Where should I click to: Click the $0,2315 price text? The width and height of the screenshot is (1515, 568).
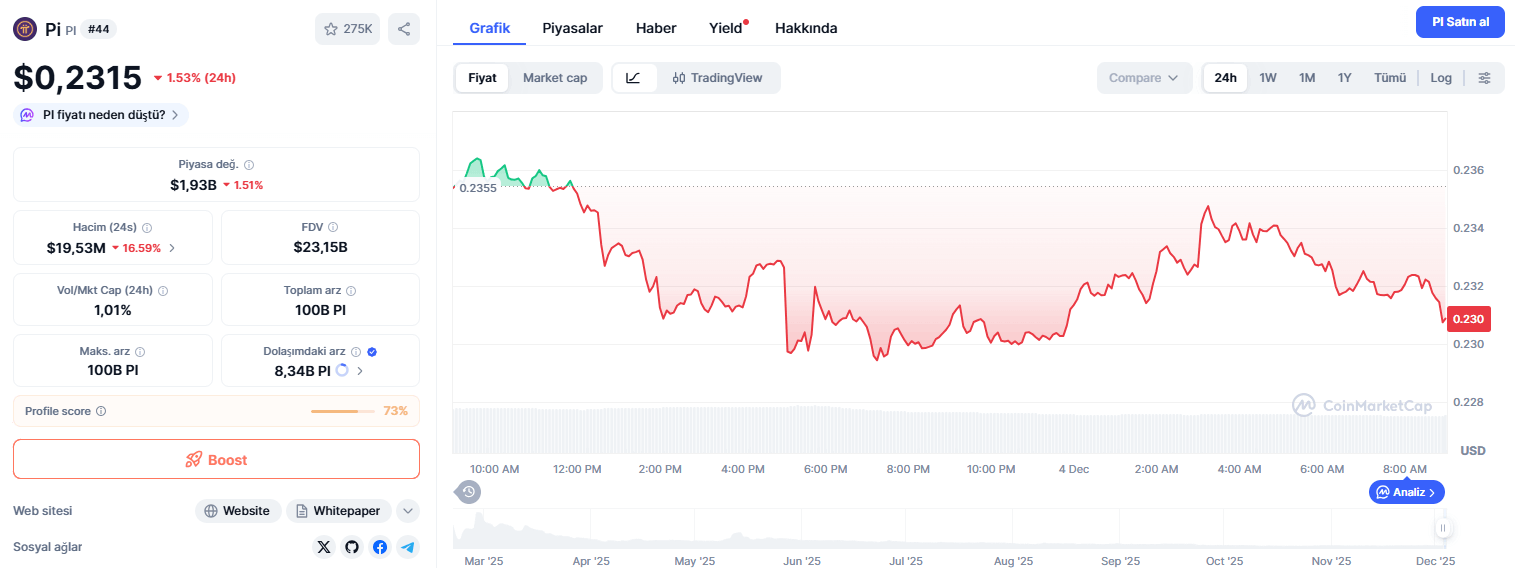click(x=78, y=78)
